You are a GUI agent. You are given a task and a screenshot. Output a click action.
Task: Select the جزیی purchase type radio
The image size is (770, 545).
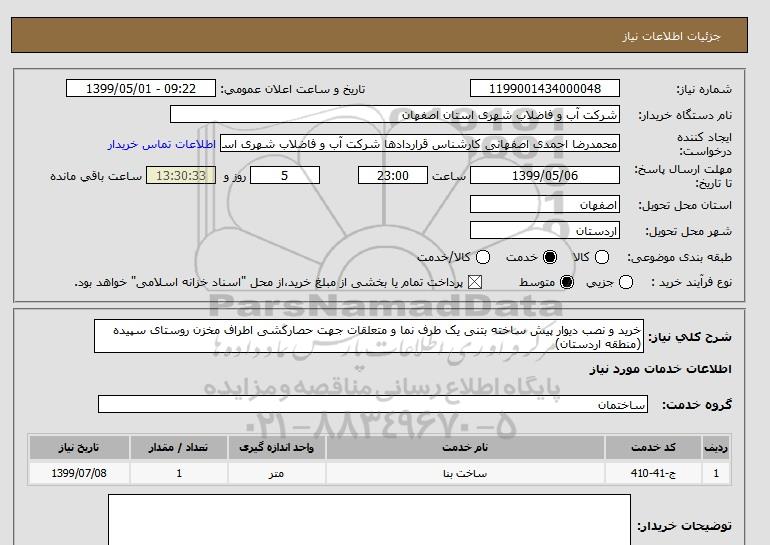click(626, 282)
